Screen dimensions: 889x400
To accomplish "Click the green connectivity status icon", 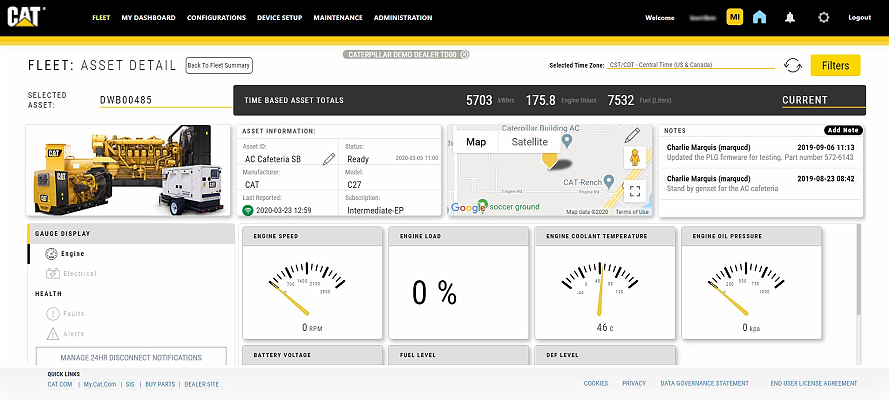I will [247, 210].
